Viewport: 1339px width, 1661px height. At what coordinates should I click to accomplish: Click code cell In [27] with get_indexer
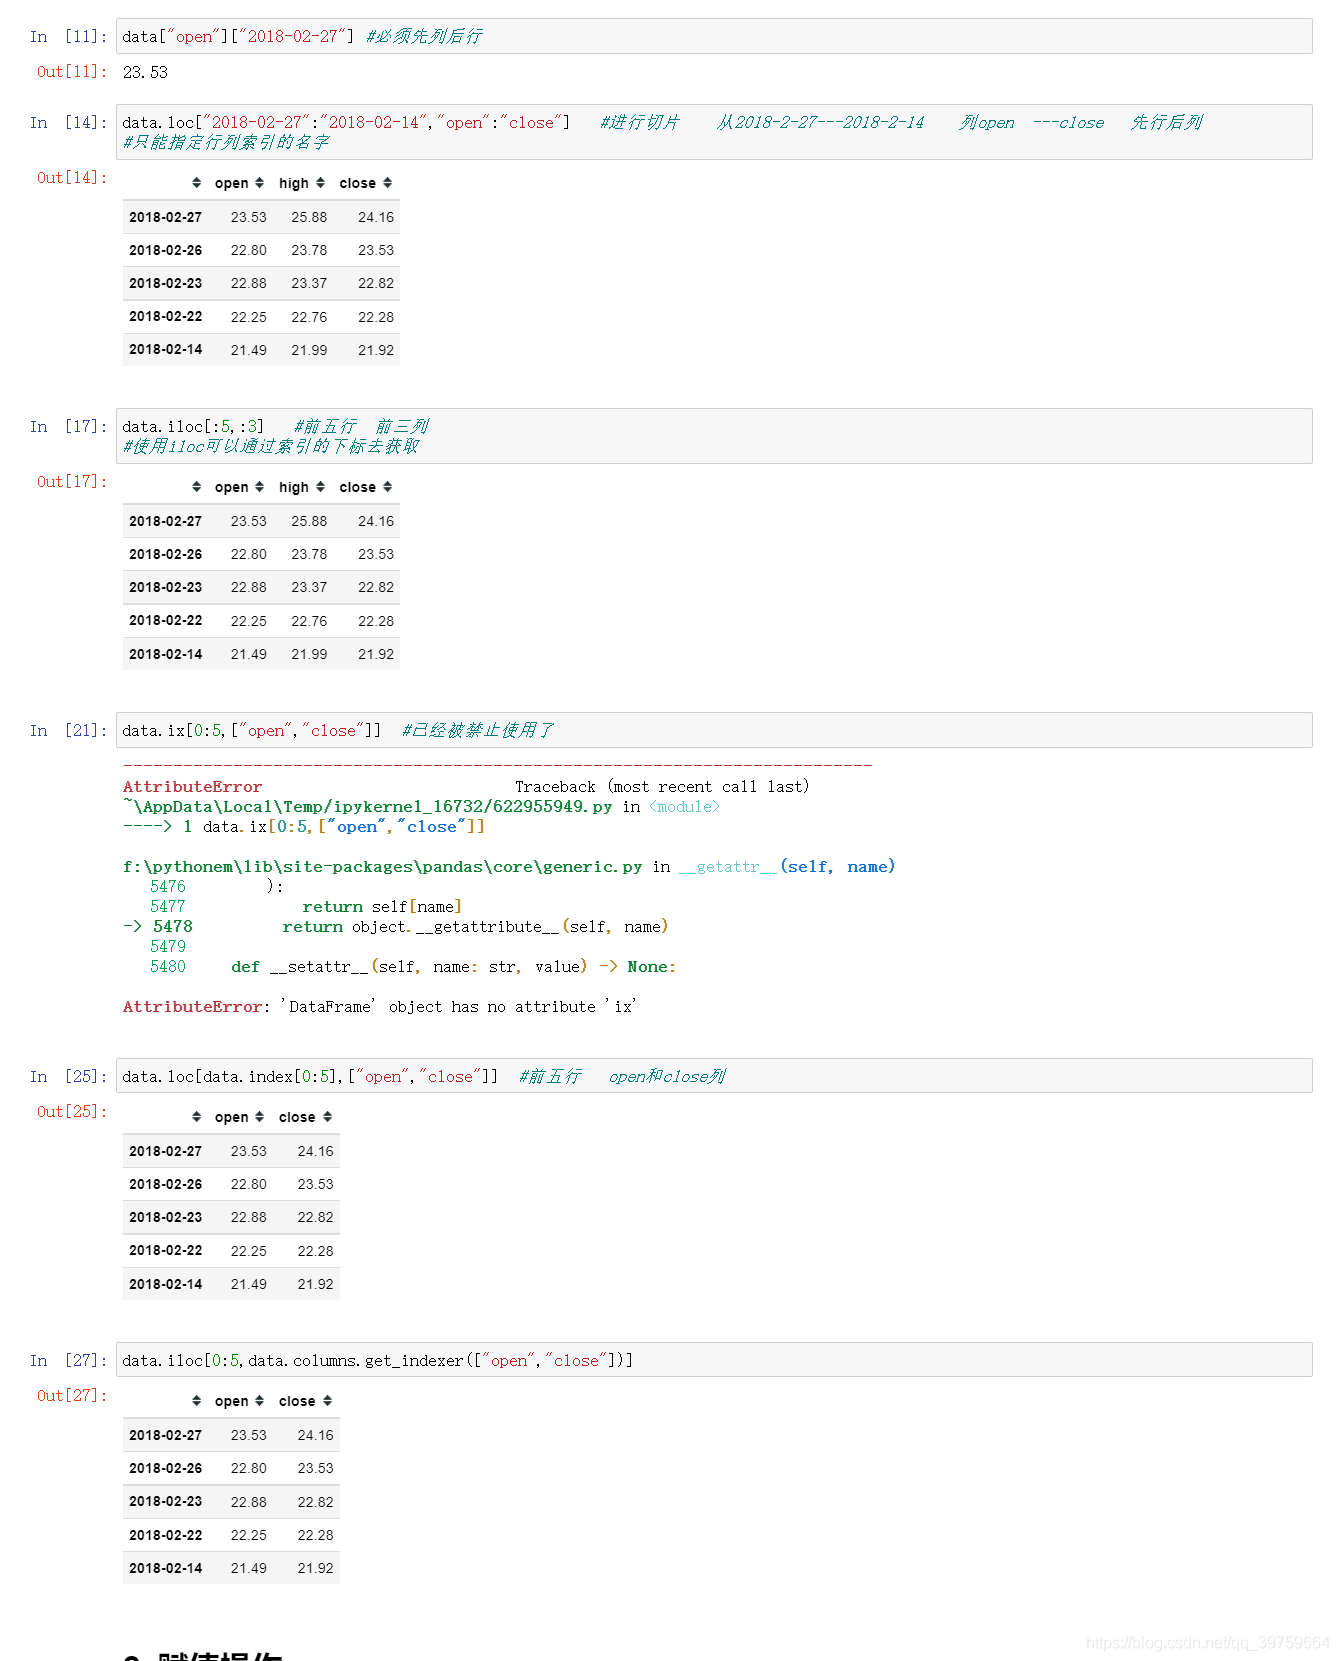[x=714, y=1360]
